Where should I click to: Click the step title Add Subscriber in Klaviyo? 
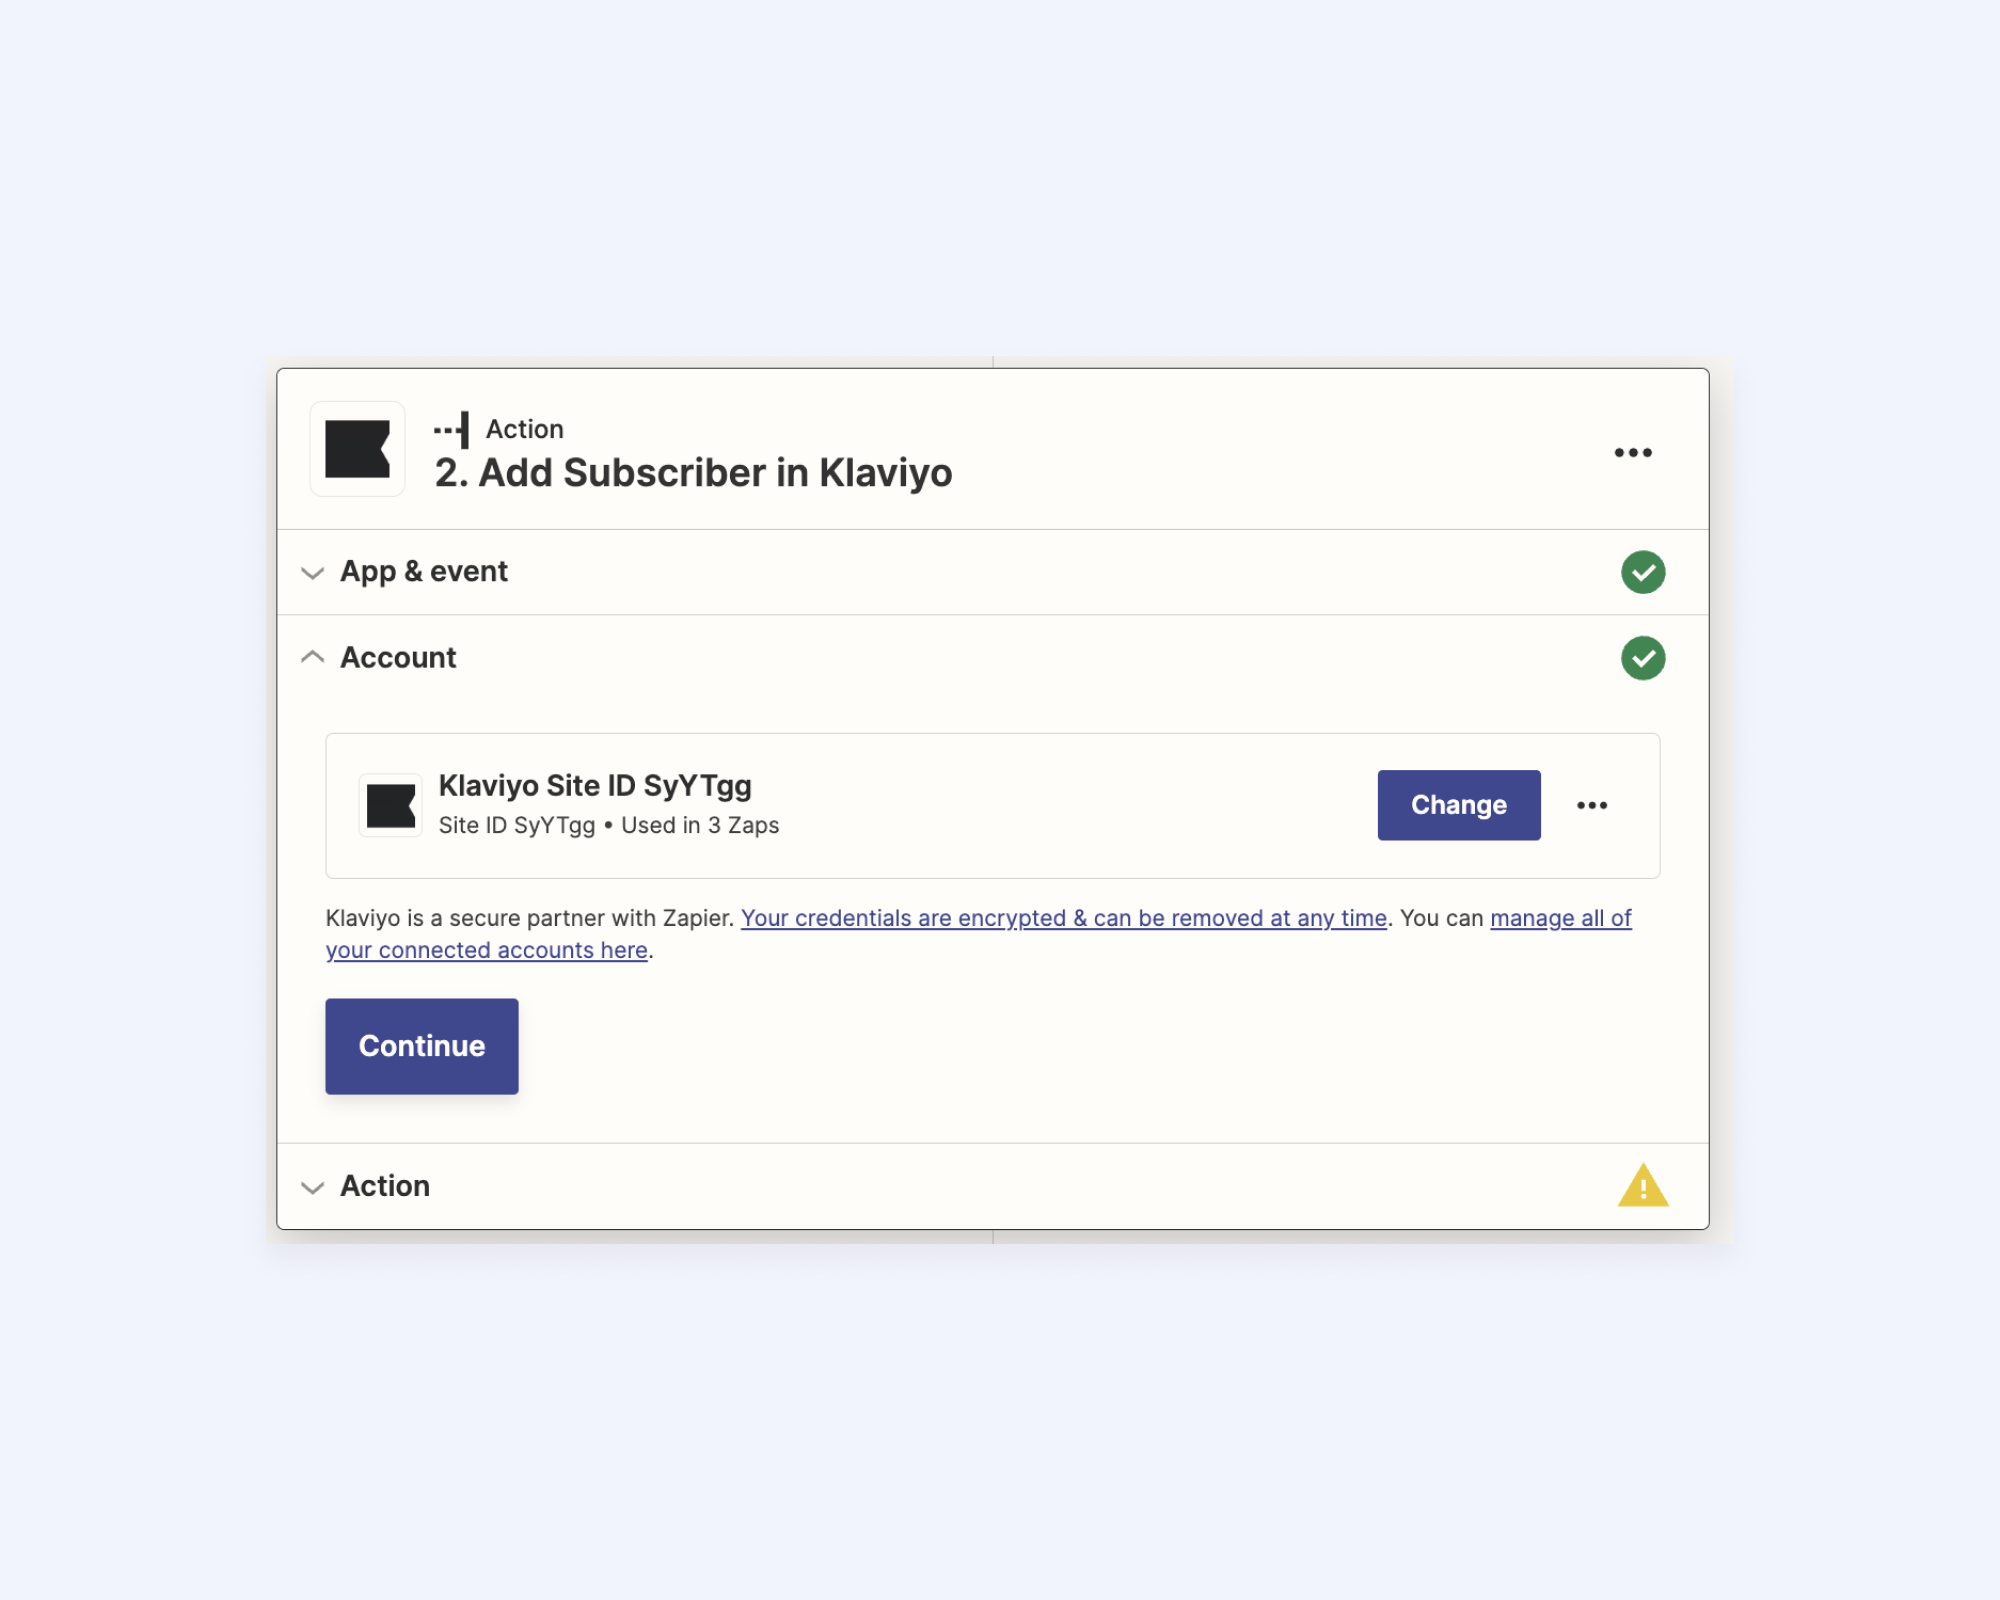[x=694, y=473]
